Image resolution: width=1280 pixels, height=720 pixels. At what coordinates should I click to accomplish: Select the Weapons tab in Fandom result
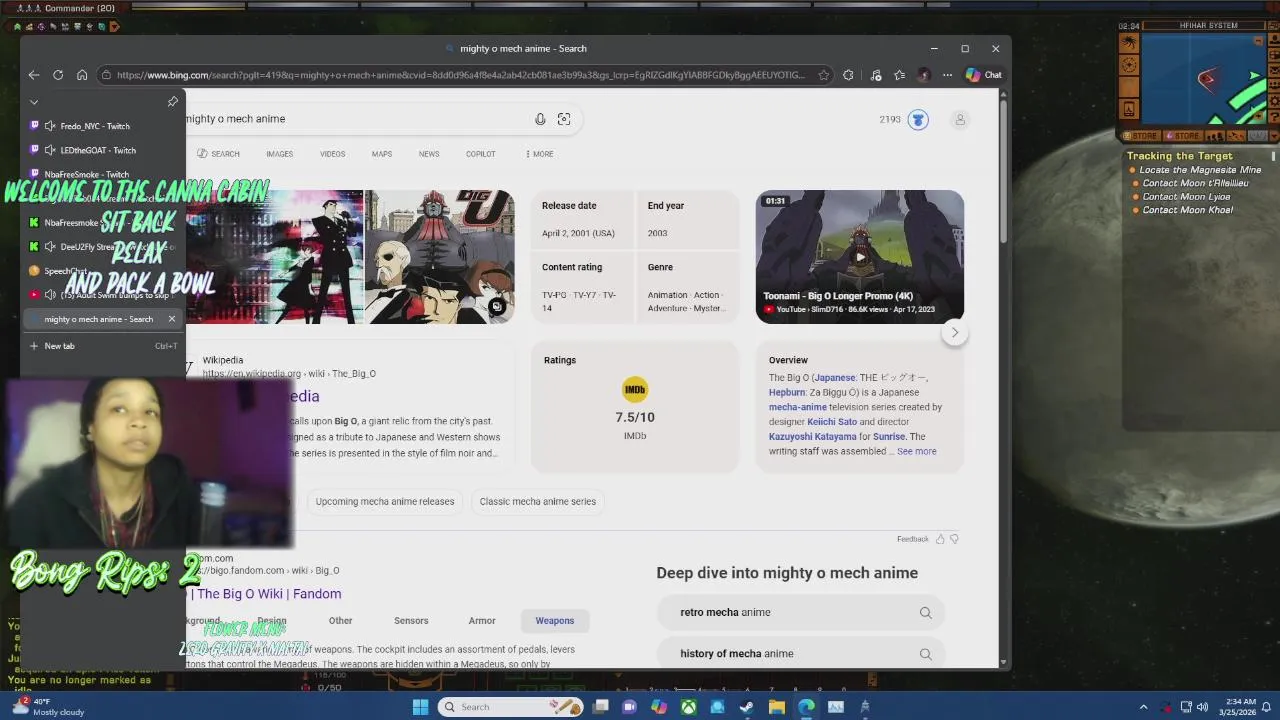point(555,621)
